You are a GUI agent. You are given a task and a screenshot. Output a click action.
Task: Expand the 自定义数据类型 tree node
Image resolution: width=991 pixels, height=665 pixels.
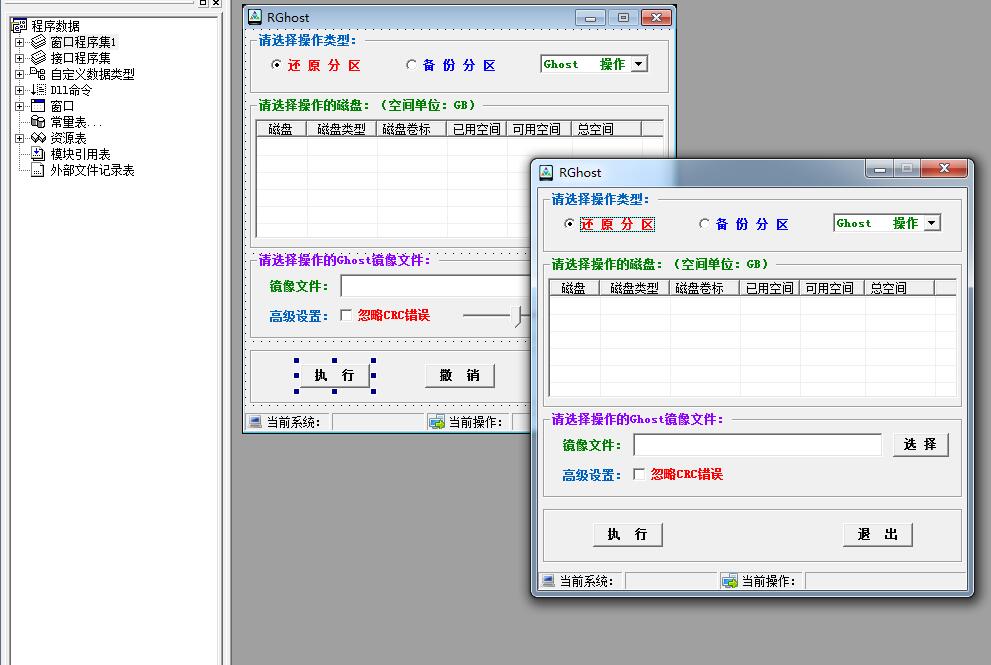click(20, 74)
